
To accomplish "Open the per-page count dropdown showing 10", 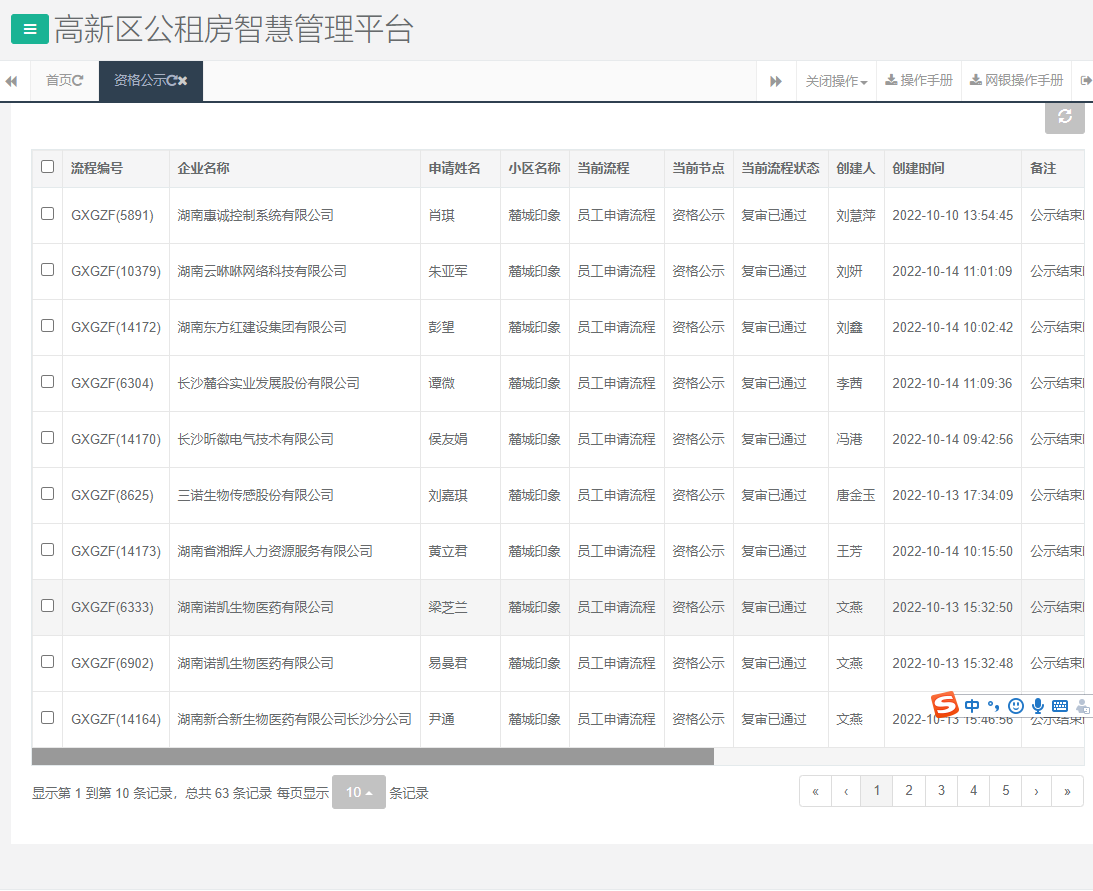I will click(x=358, y=791).
